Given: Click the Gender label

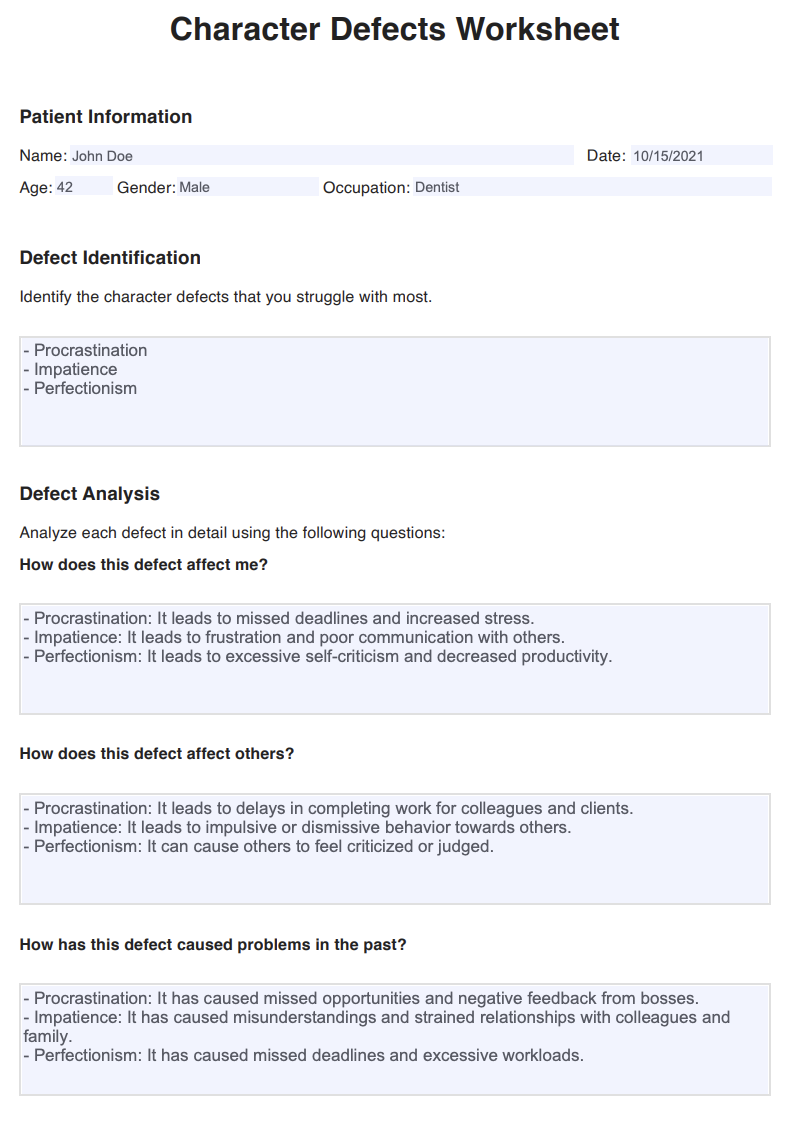Looking at the screenshot, I should click(146, 188).
